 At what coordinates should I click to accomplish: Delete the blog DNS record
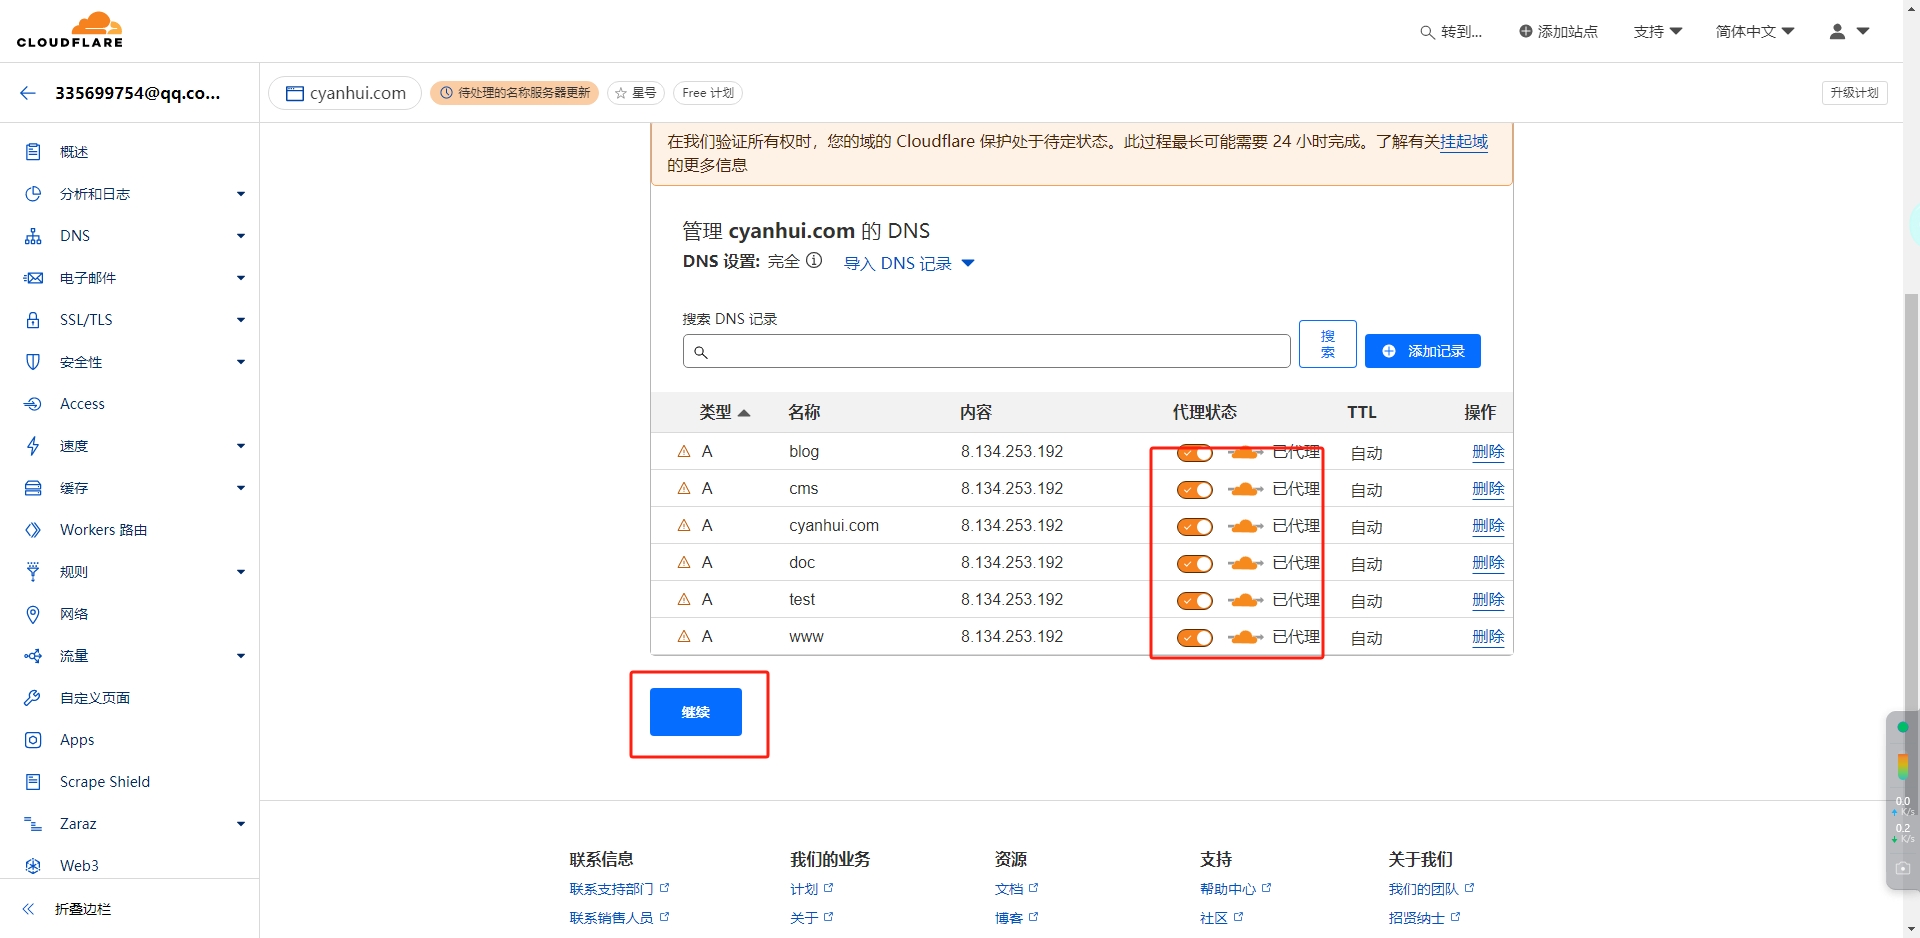[1488, 452]
